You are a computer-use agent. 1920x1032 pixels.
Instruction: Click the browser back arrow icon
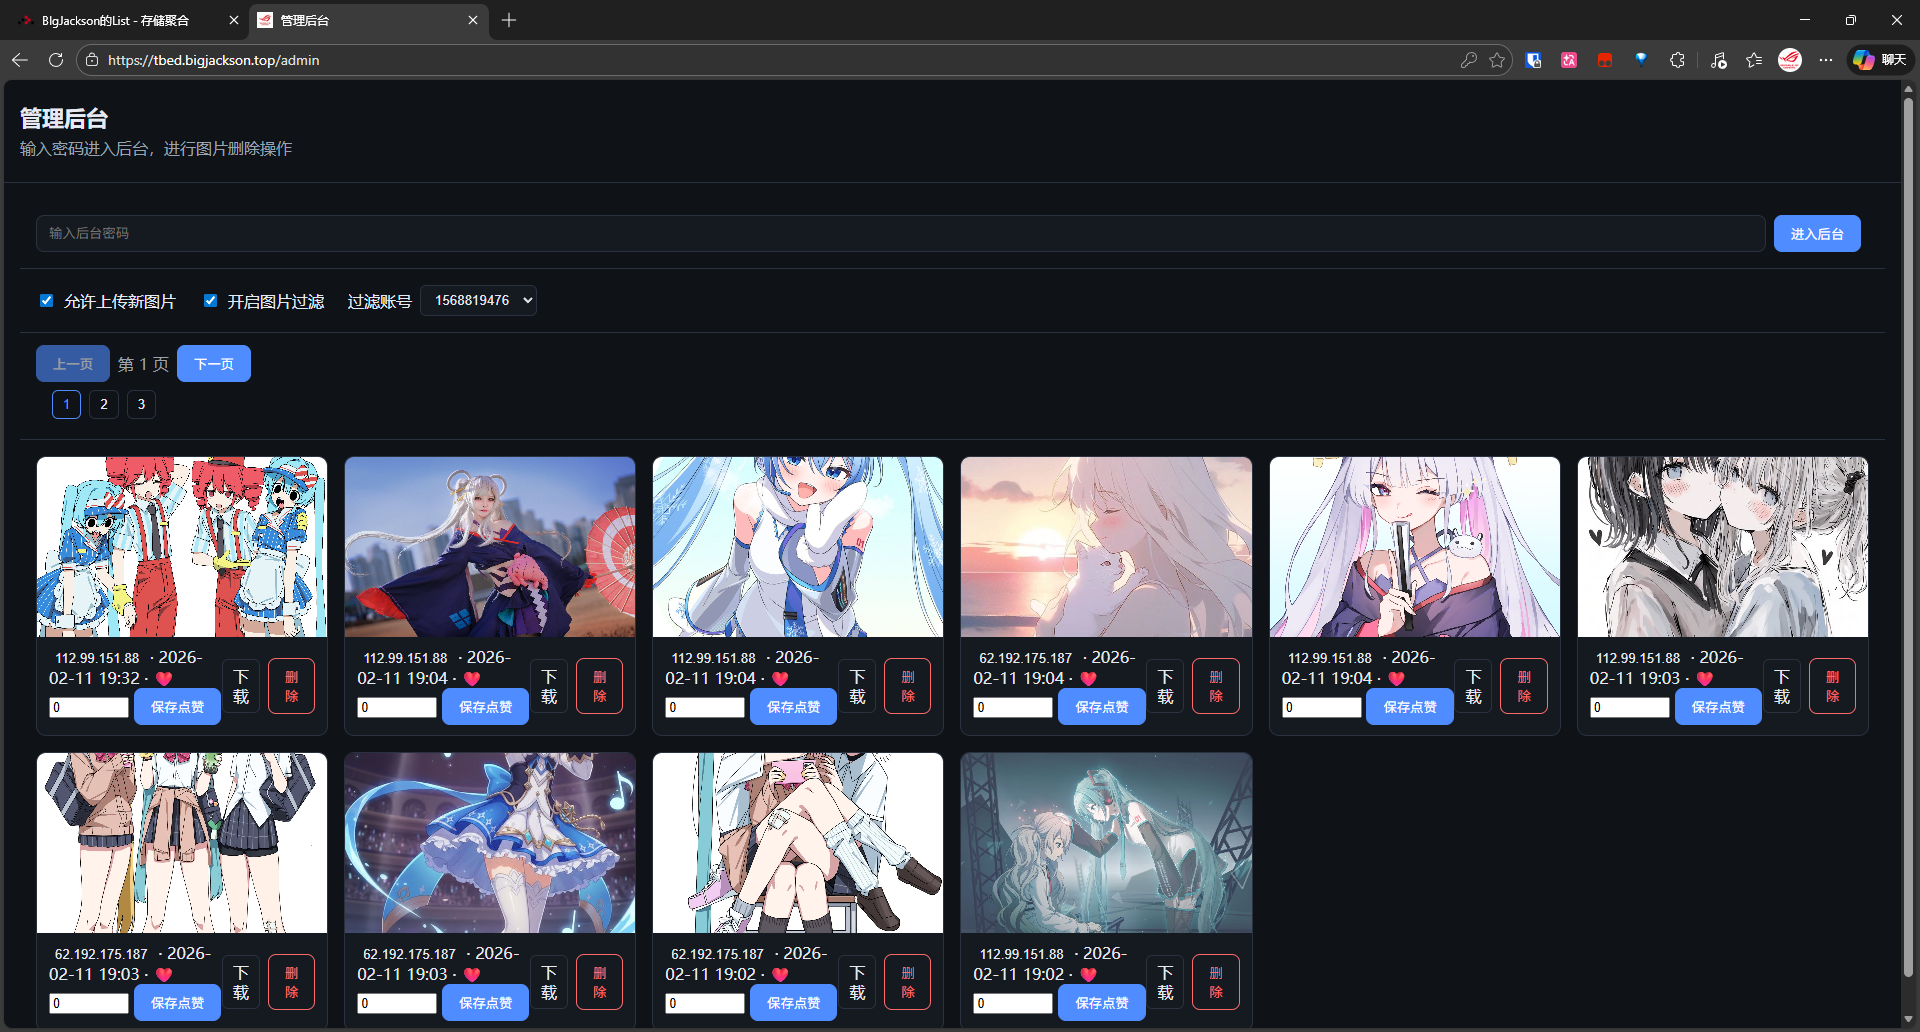pos(20,60)
